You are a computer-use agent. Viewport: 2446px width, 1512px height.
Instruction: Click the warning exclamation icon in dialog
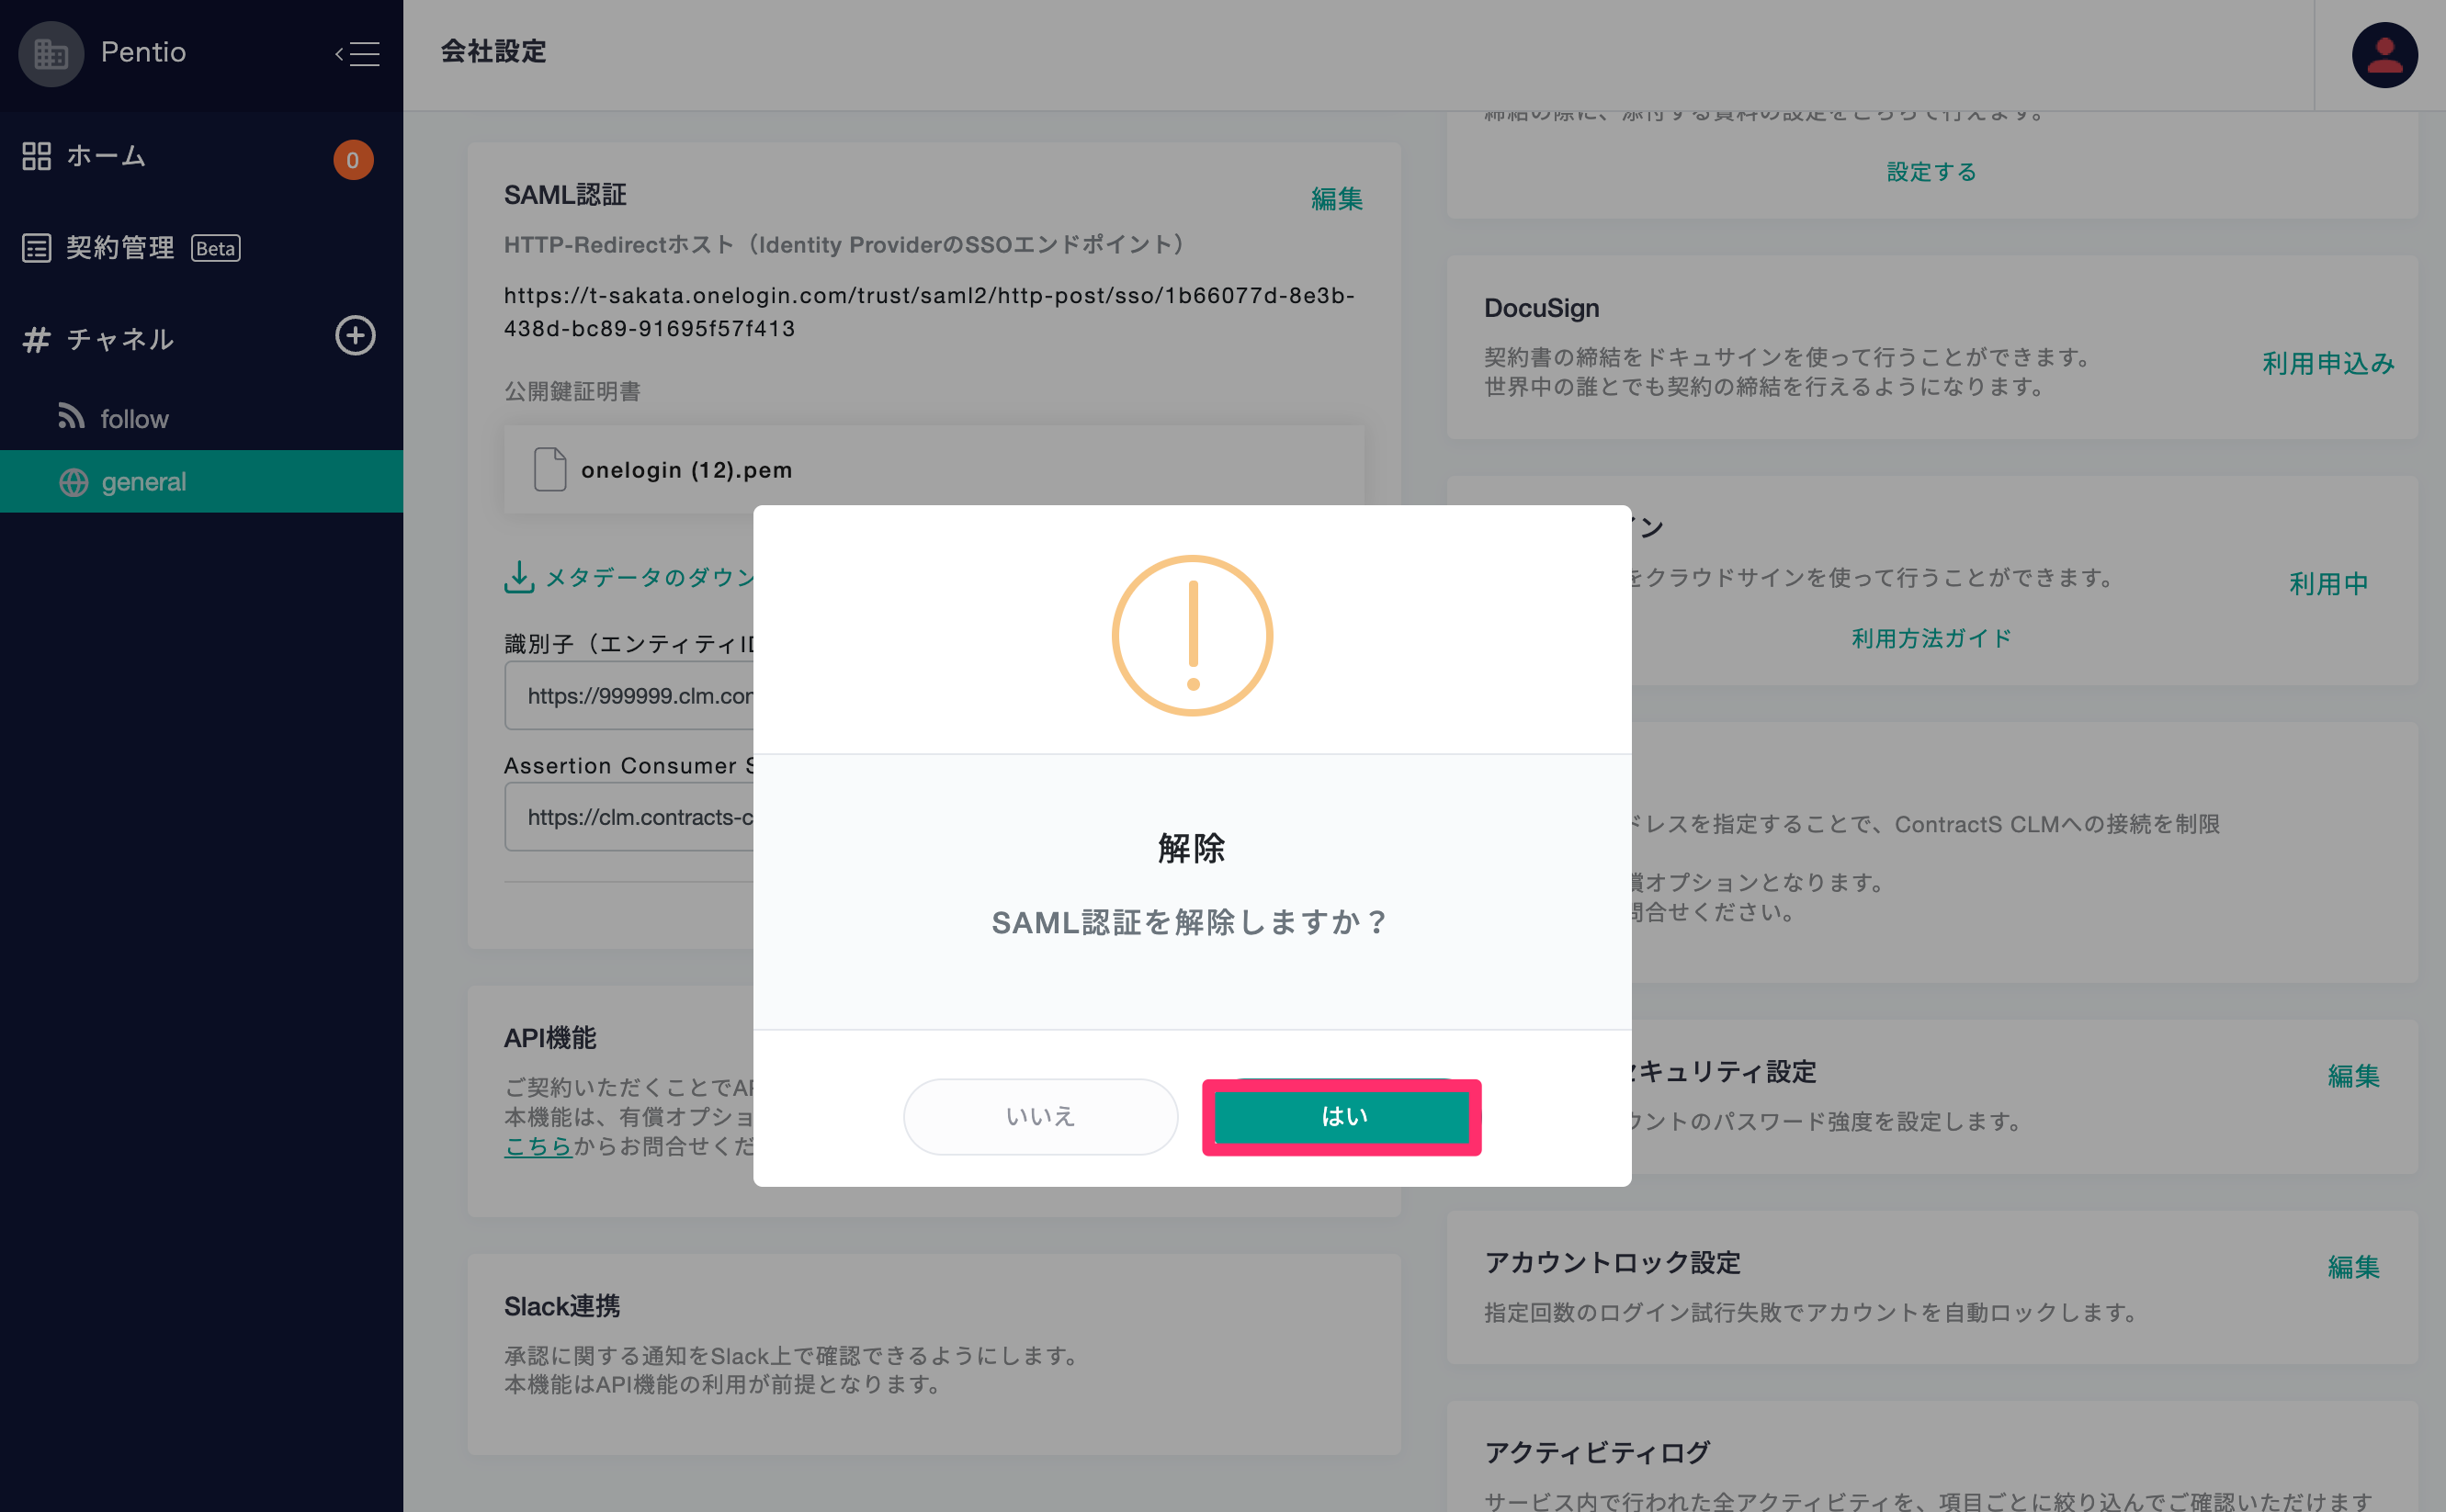1192,635
